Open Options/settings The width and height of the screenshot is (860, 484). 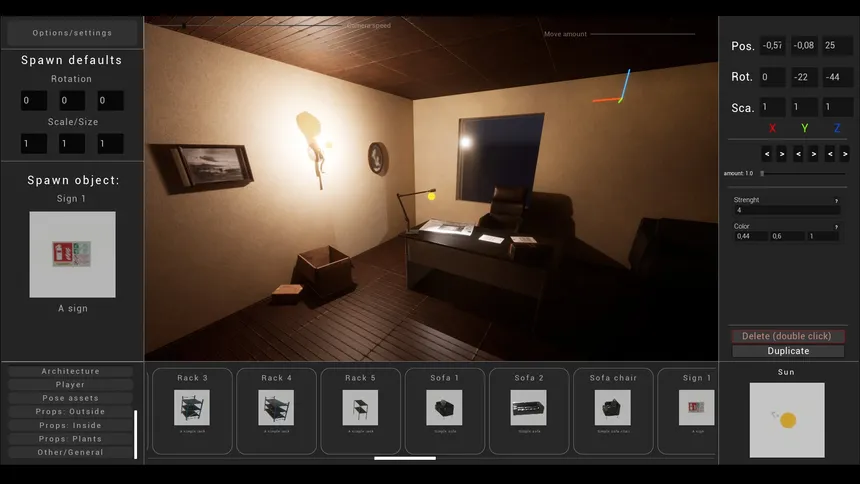[x=72, y=33]
